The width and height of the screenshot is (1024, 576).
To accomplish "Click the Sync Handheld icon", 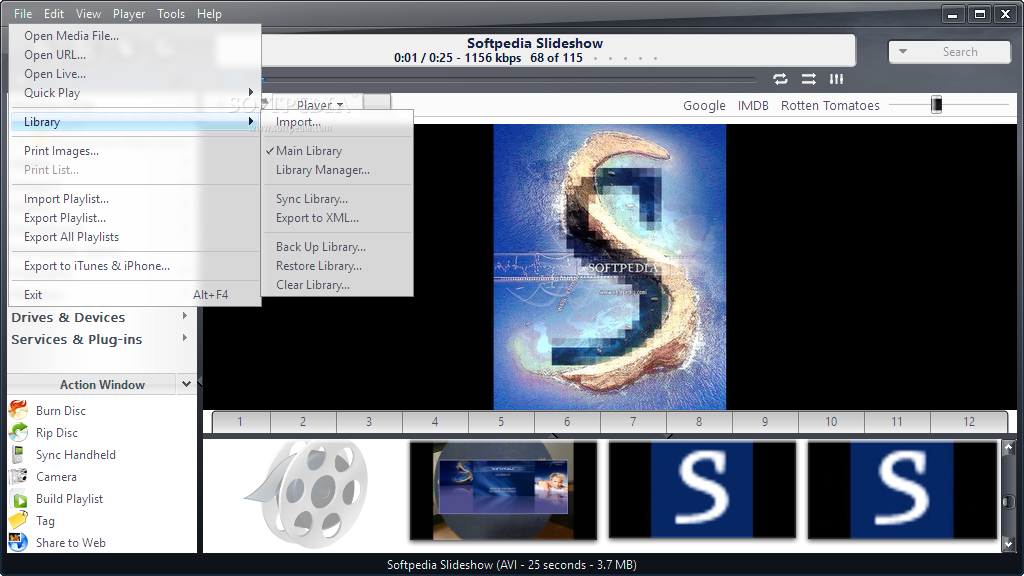I will 18,455.
